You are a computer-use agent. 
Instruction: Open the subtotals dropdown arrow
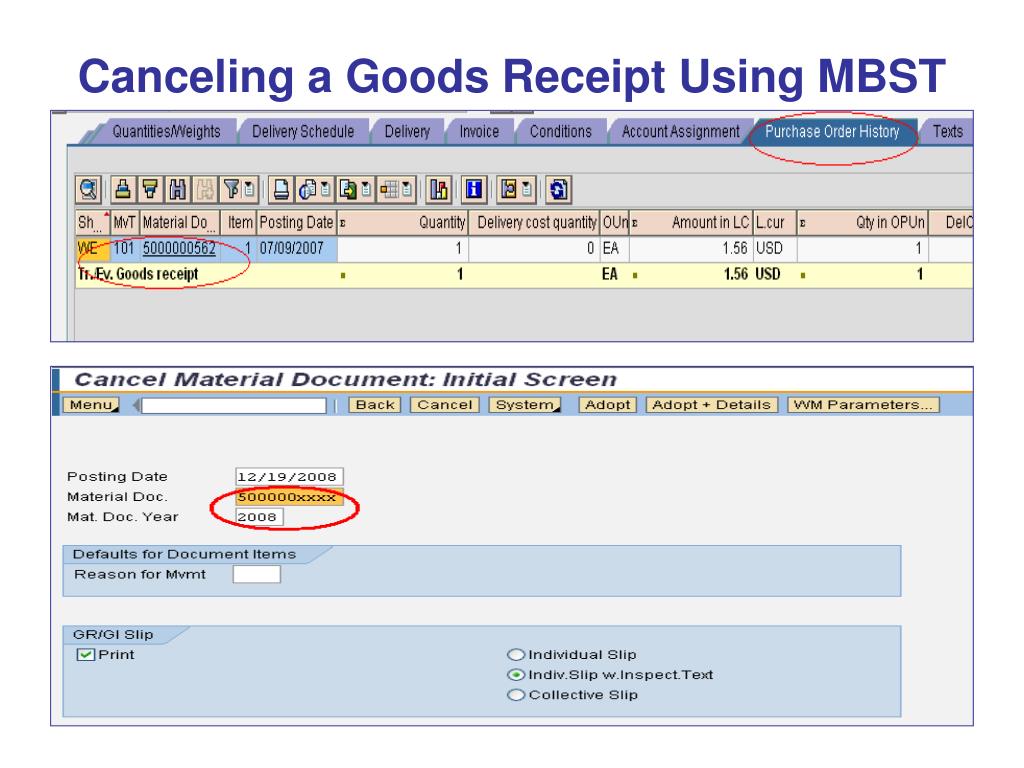click(528, 189)
